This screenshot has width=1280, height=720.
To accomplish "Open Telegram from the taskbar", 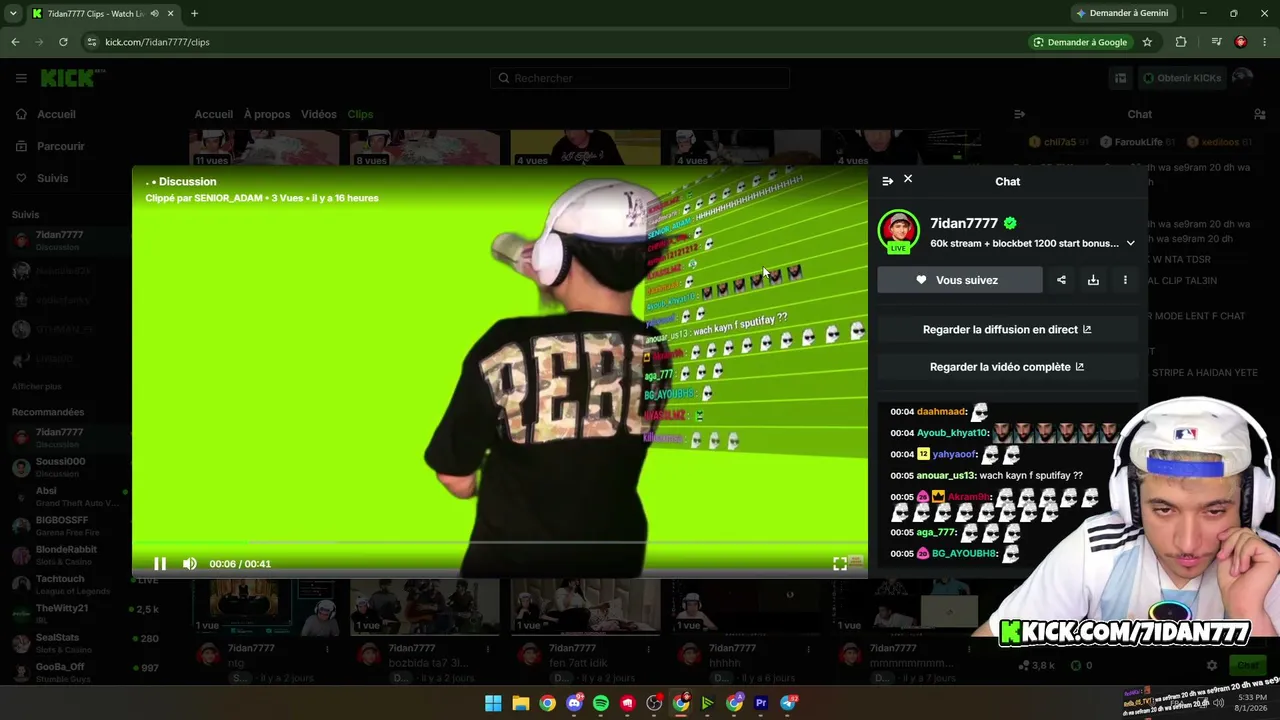I will click(788, 703).
